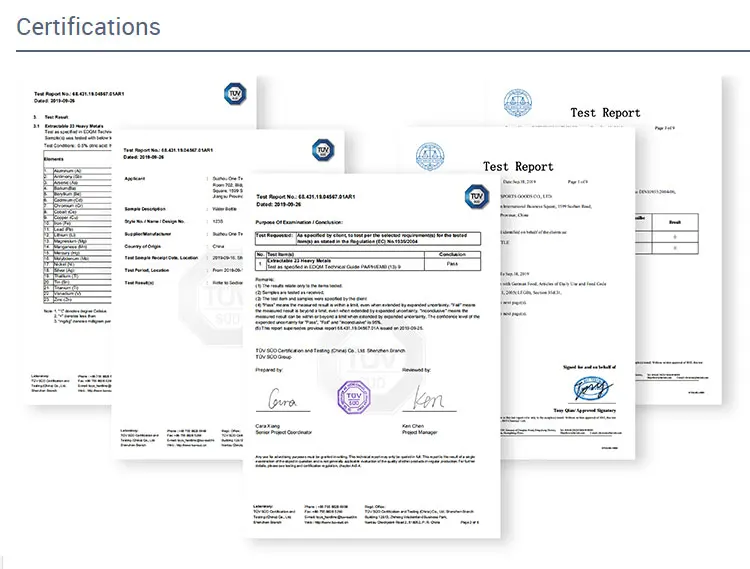Click the Certifications heading

88,27
